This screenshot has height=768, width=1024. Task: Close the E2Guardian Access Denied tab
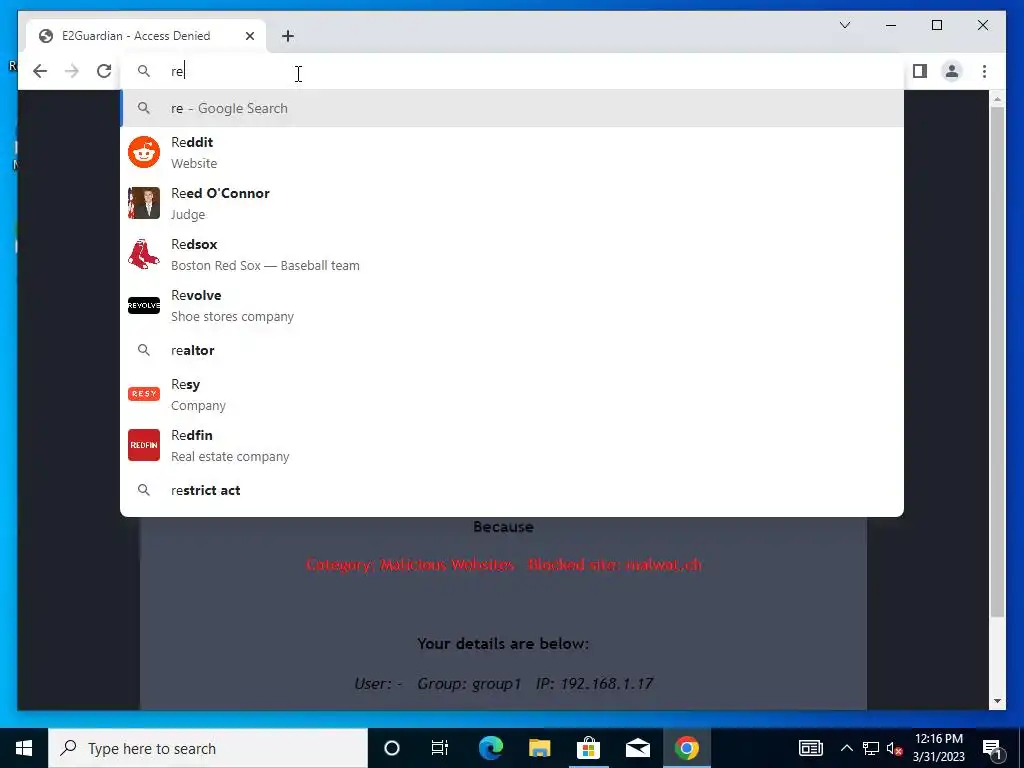pos(249,36)
